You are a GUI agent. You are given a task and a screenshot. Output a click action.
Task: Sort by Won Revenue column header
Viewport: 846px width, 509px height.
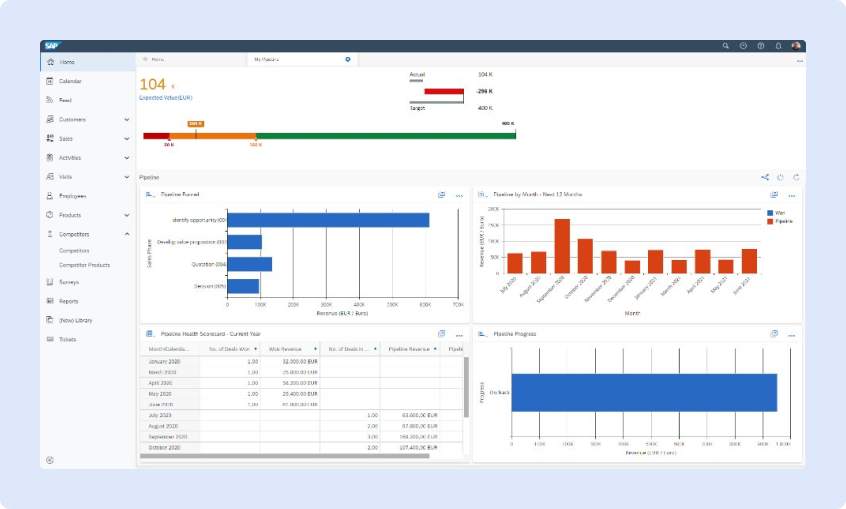point(290,349)
